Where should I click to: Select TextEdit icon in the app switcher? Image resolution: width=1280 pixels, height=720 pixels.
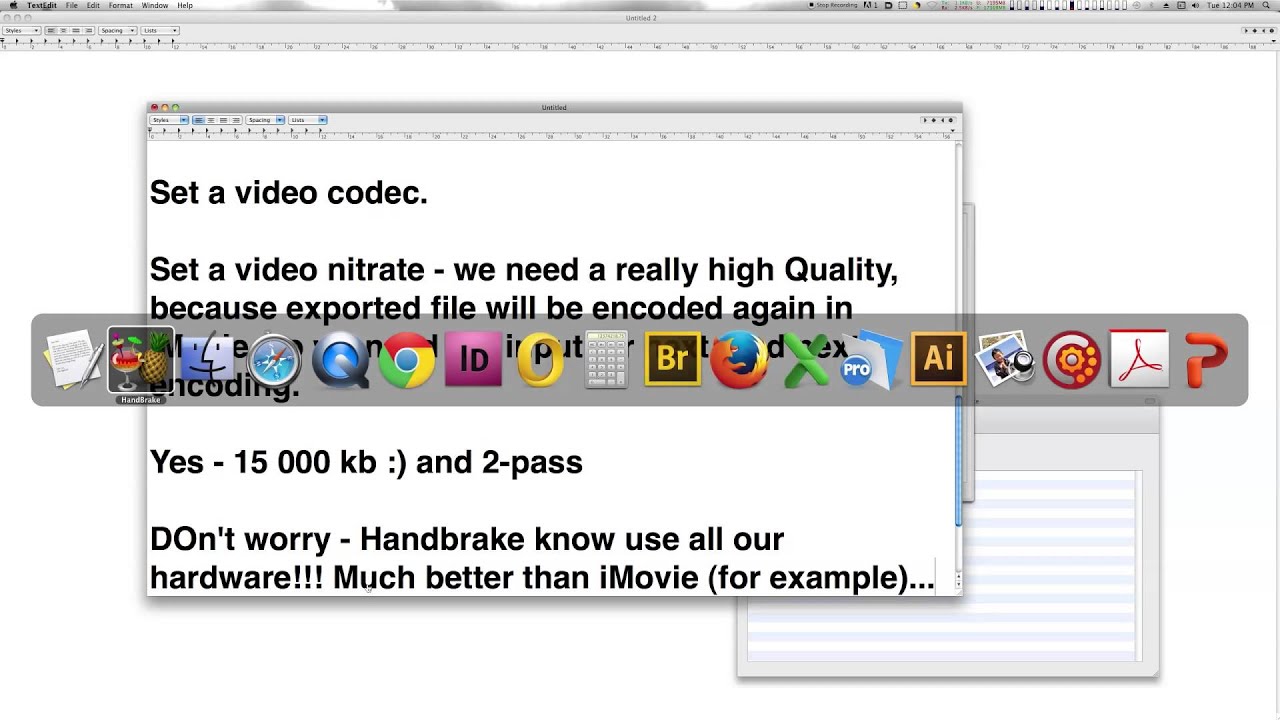point(74,360)
